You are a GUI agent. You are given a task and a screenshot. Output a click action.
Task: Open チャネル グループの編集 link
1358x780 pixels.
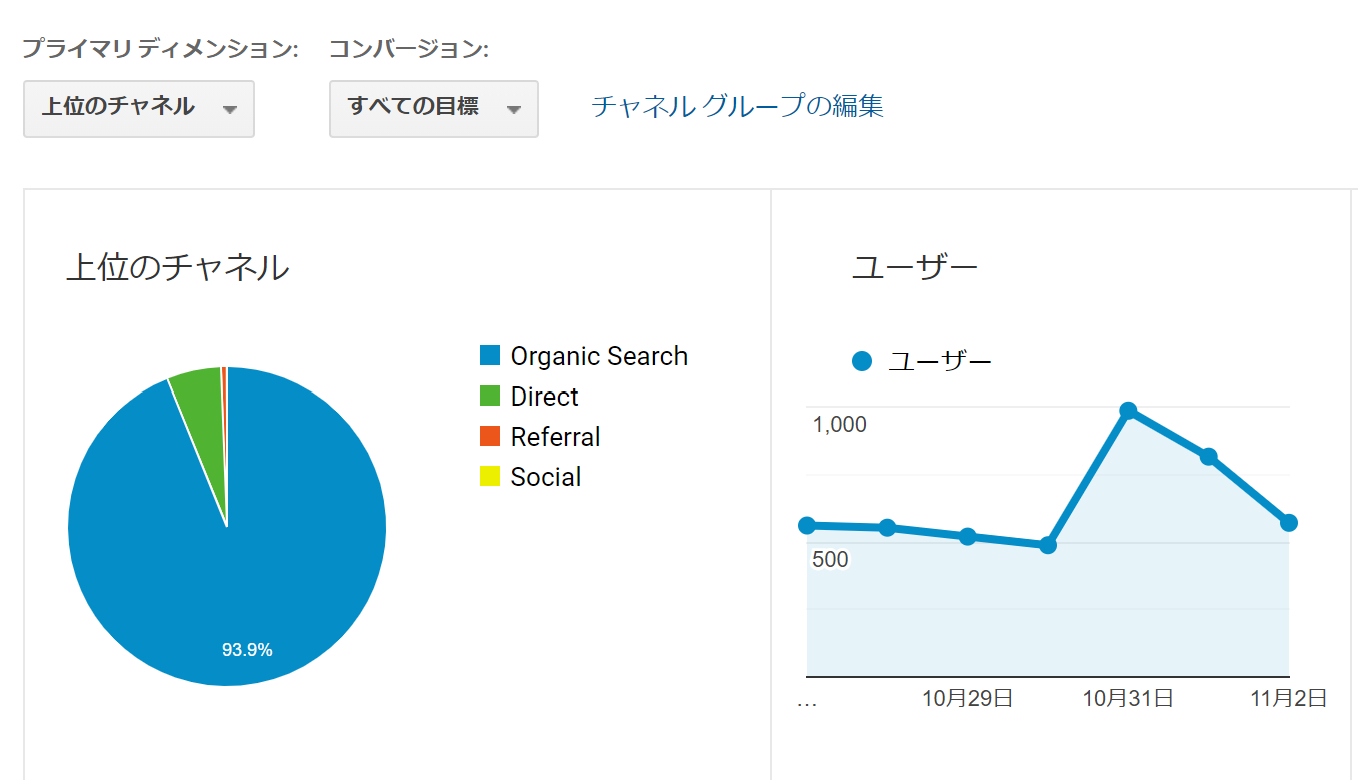[x=738, y=105]
